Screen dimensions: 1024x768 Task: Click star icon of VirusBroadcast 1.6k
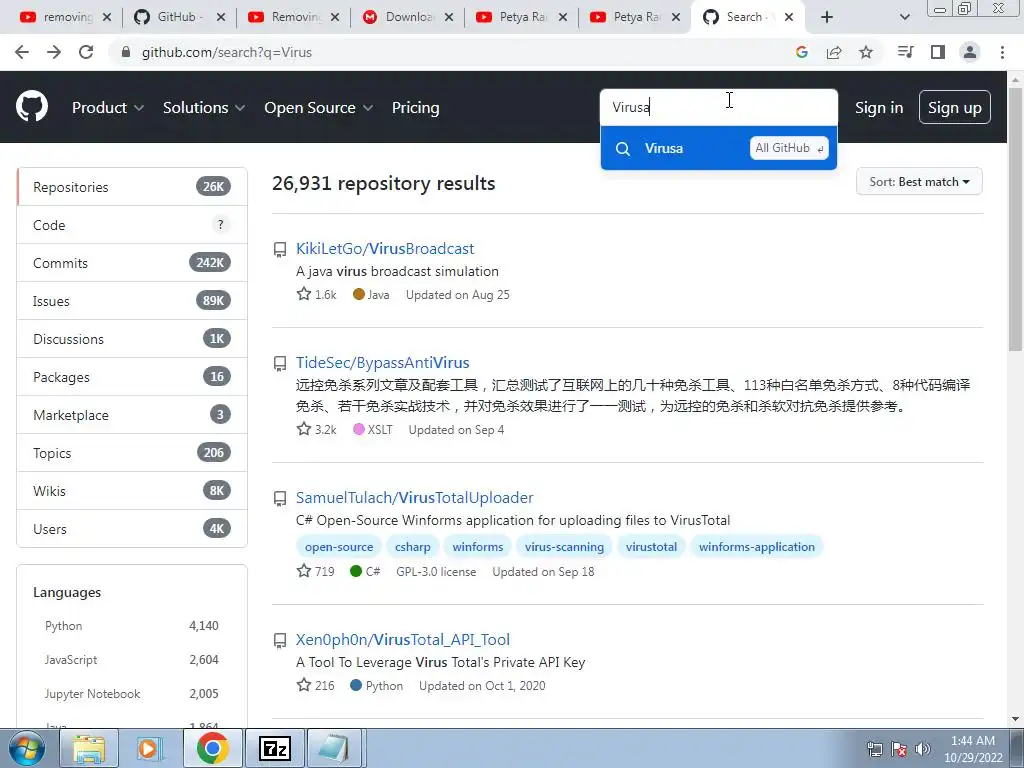[x=304, y=294]
